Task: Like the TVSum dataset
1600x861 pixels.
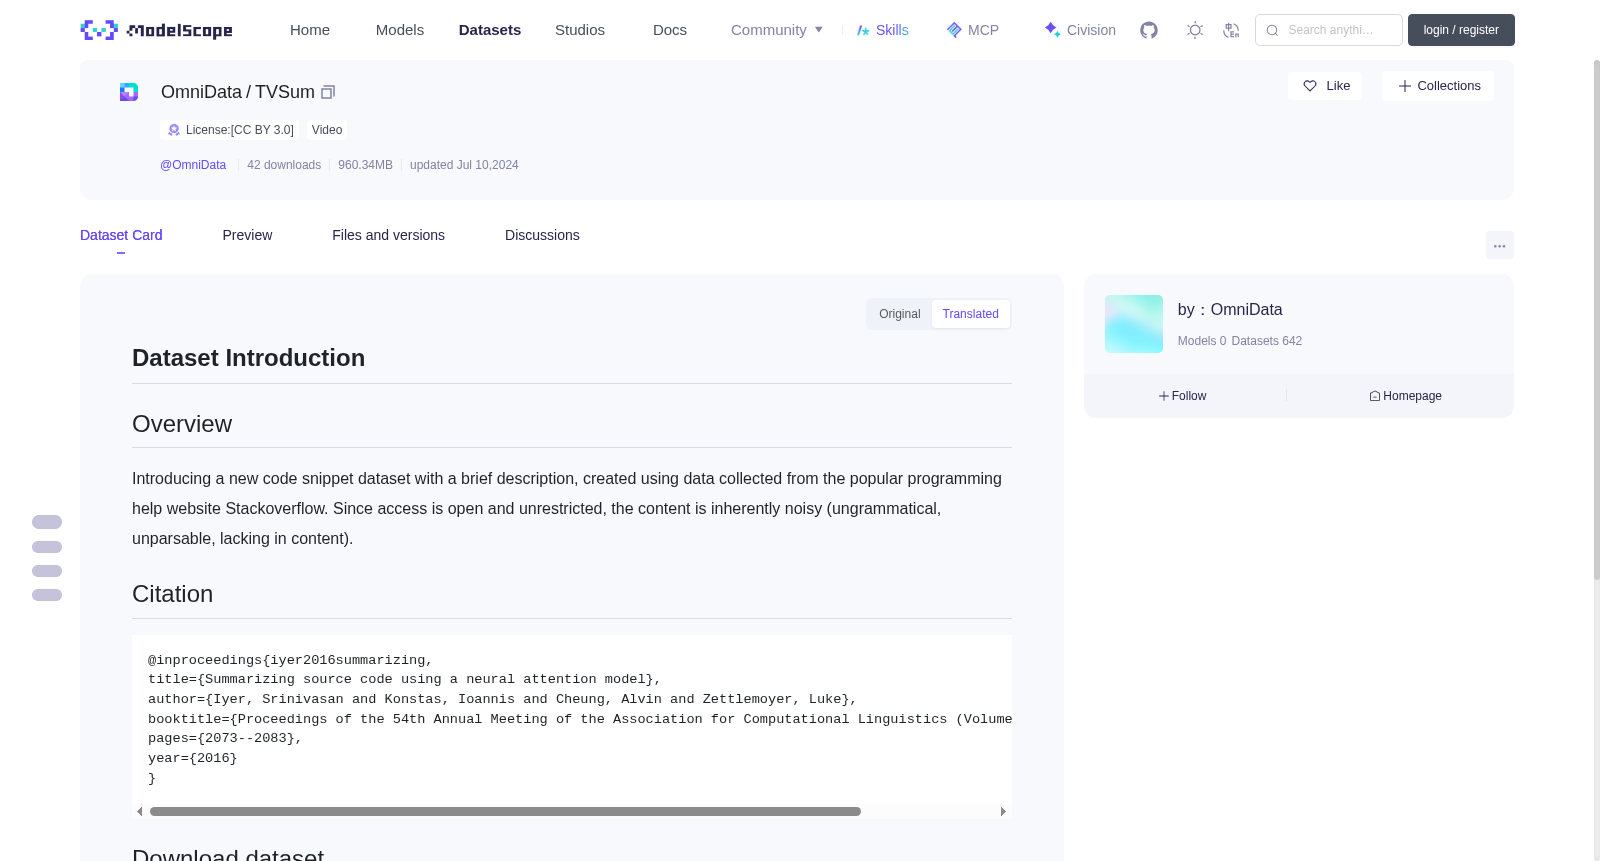Action: 1325,86
